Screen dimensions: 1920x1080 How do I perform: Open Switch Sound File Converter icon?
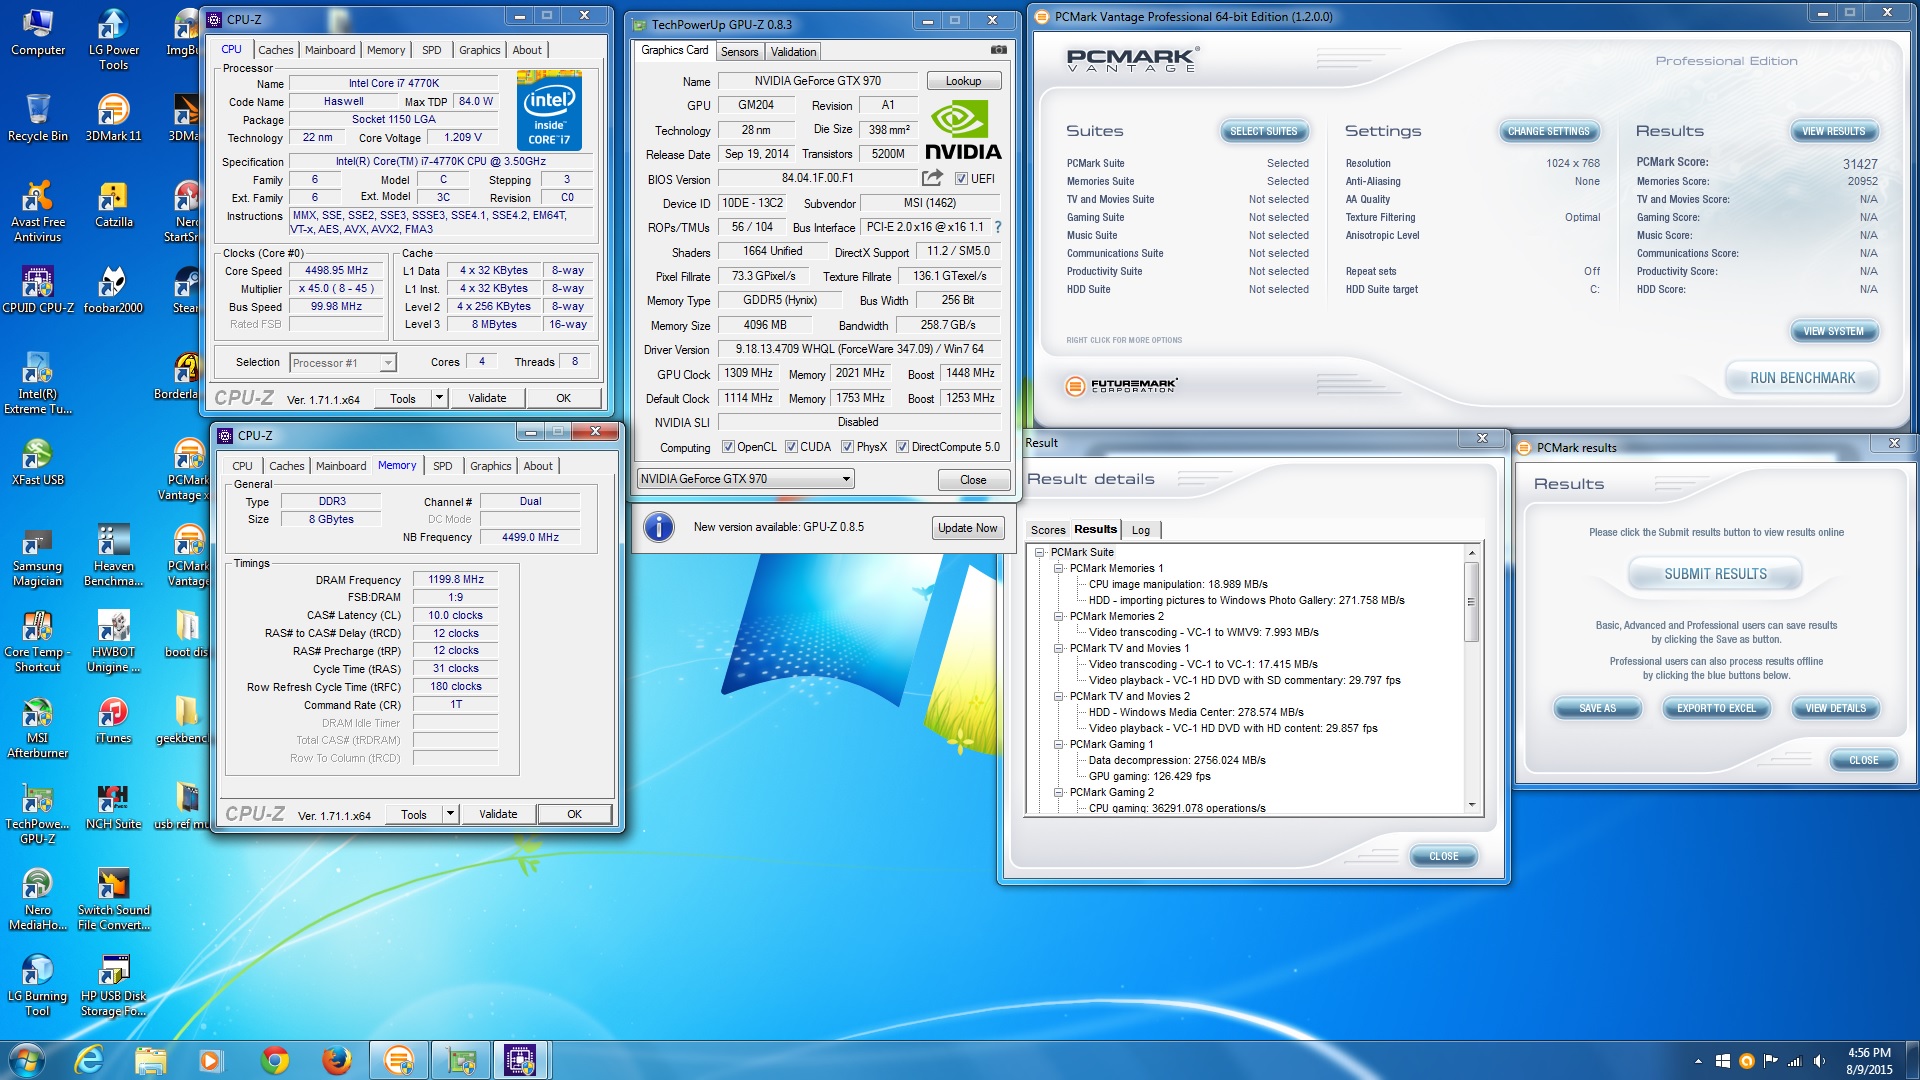click(113, 900)
